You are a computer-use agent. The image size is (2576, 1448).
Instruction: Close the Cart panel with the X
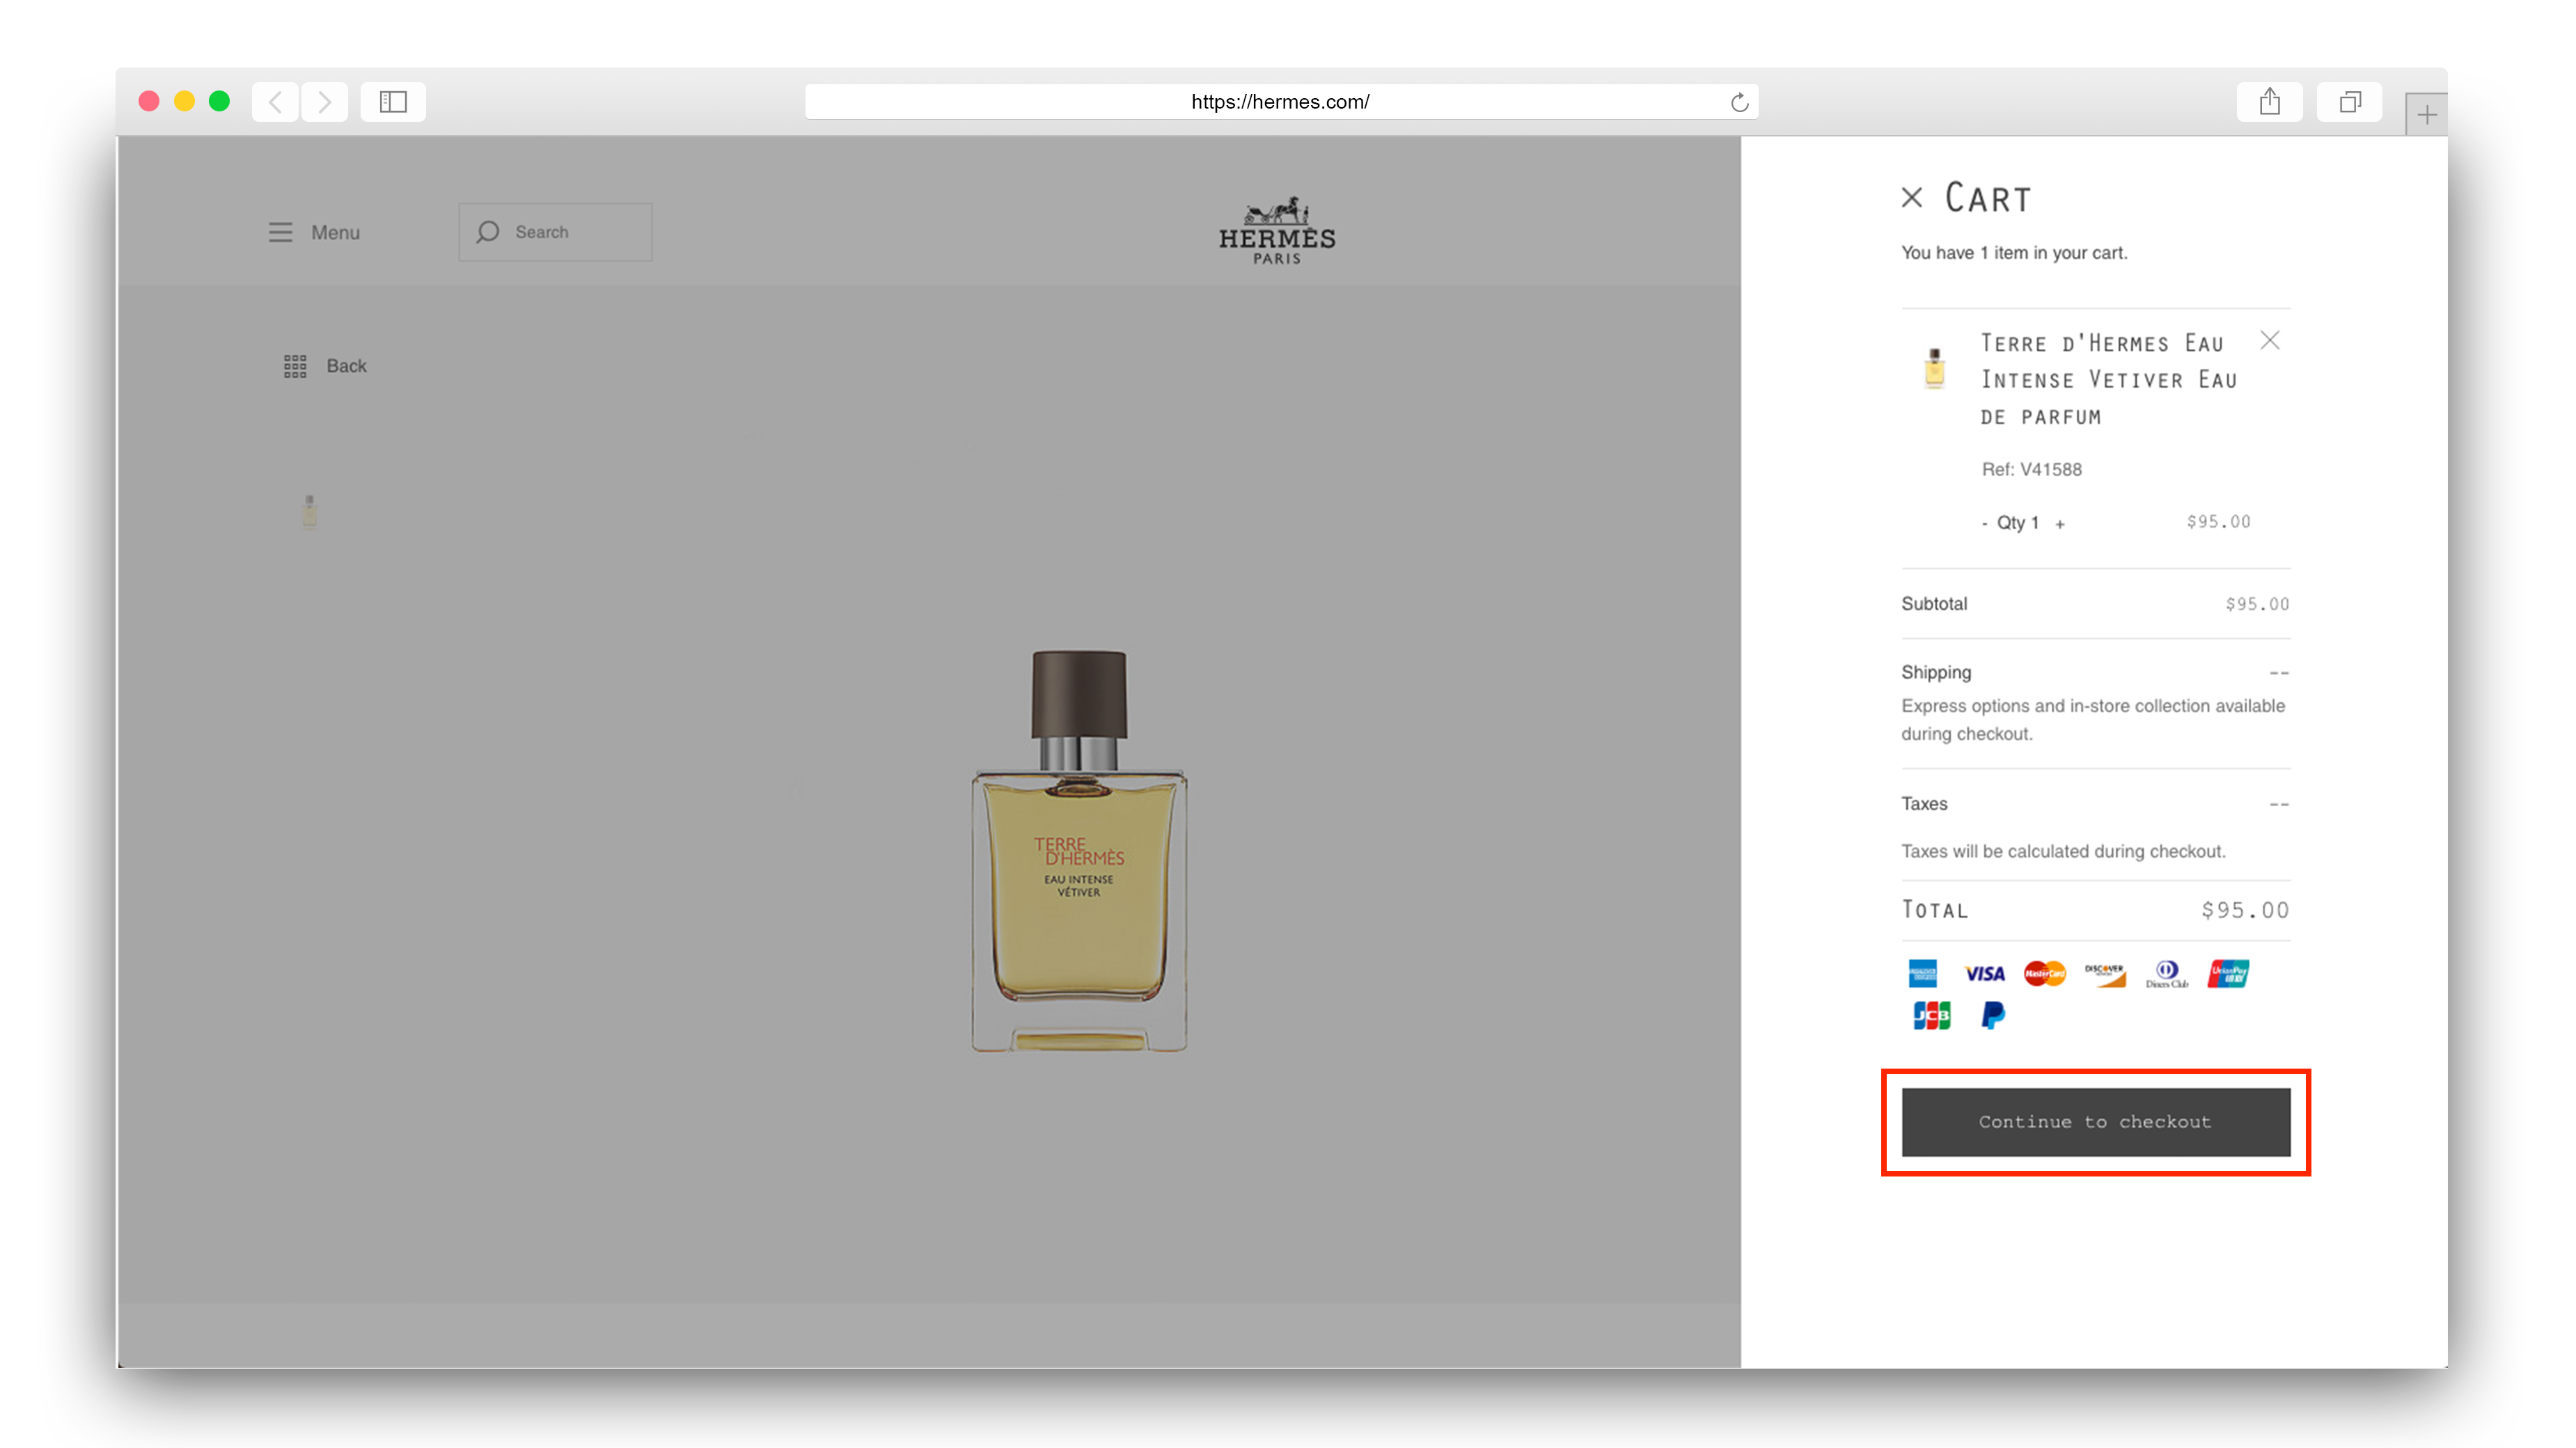tap(1911, 198)
